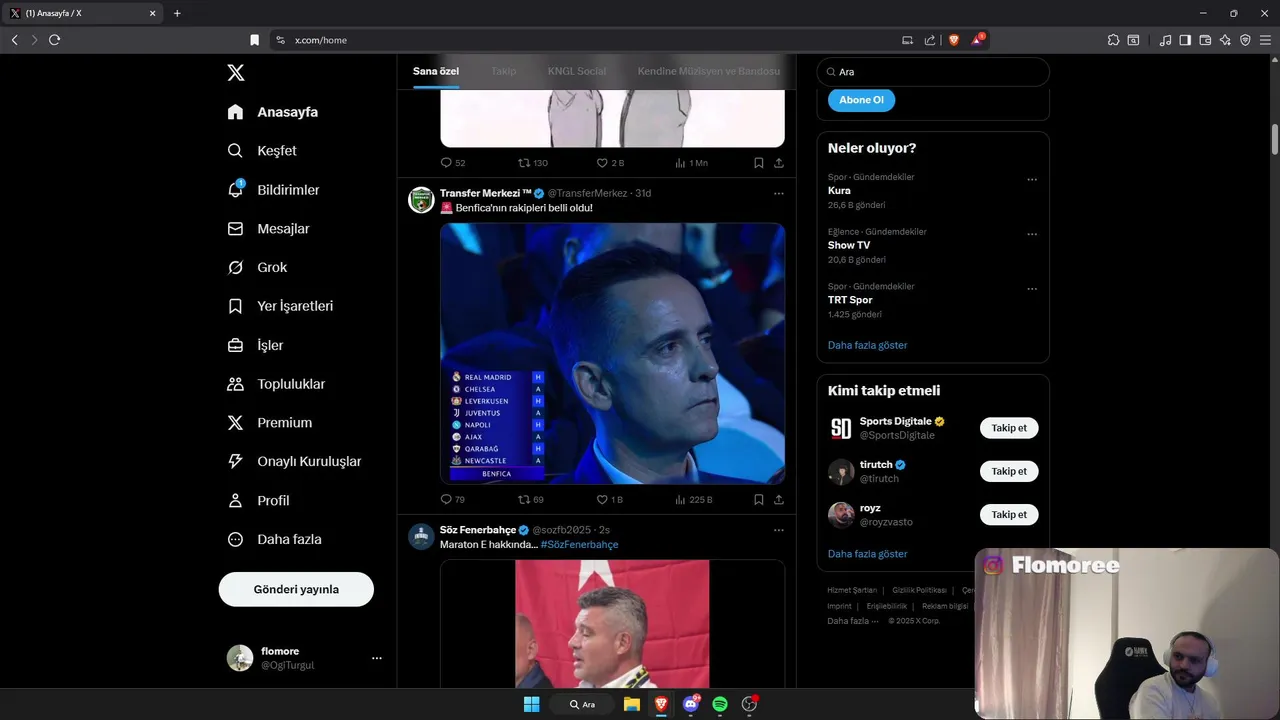Switch to Sana özel tab
Image resolution: width=1280 pixels, height=720 pixels.
pyautogui.click(x=436, y=71)
